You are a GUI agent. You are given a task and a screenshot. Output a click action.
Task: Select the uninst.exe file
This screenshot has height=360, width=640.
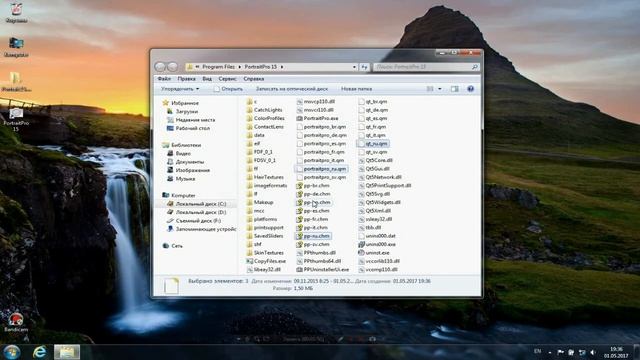[373, 253]
